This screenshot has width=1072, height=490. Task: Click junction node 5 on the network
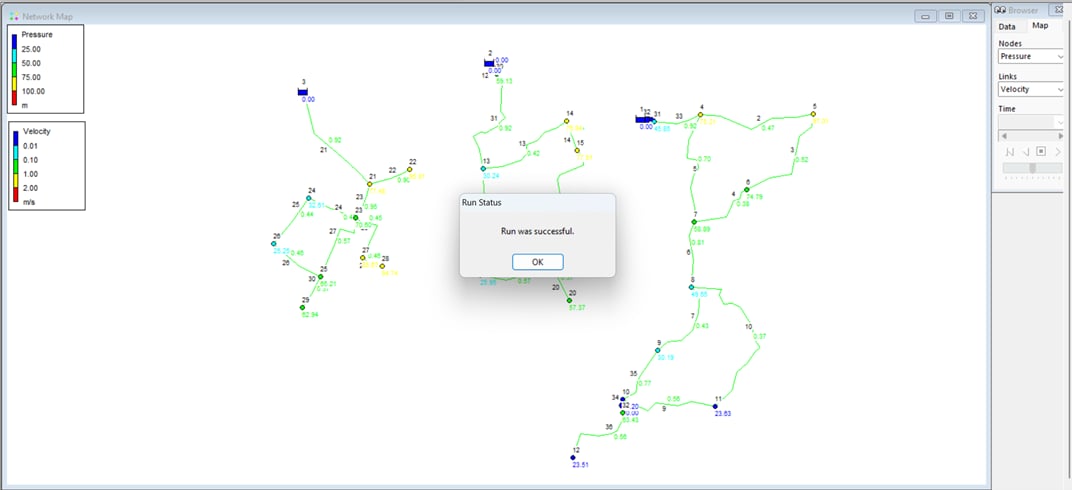pyautogui.click(x=814, y=114)
